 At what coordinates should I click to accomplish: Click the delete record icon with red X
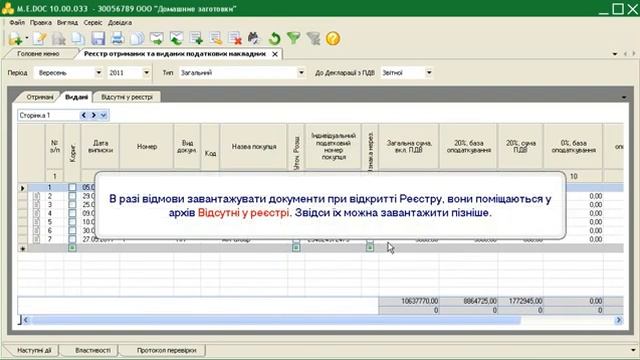click(235, 39)
